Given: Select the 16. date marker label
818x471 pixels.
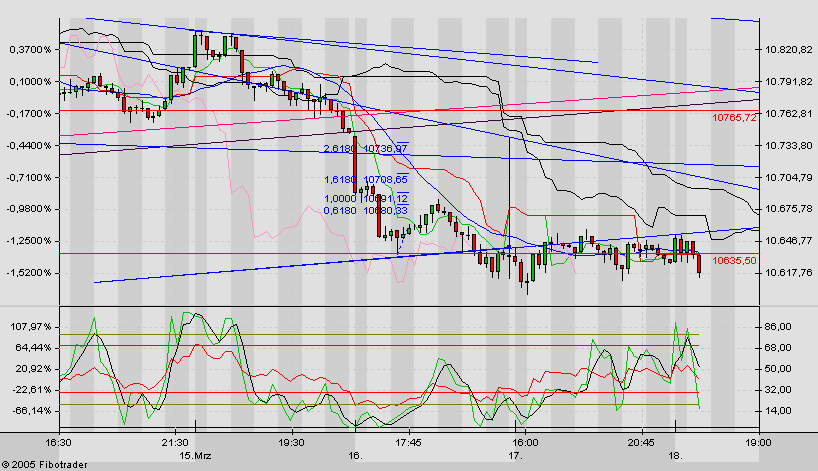Looking at the screenshot, I should tap(355, 456).
